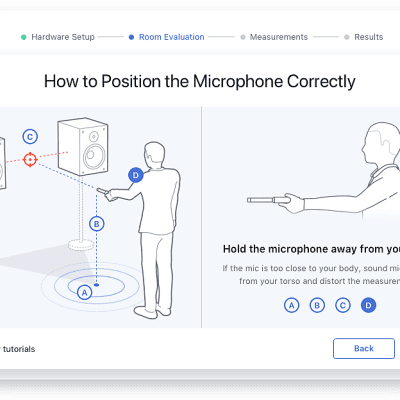Click the speaker illustration in the diagram
This screenshot has height=400, width=400.
[x=82, y=147]
